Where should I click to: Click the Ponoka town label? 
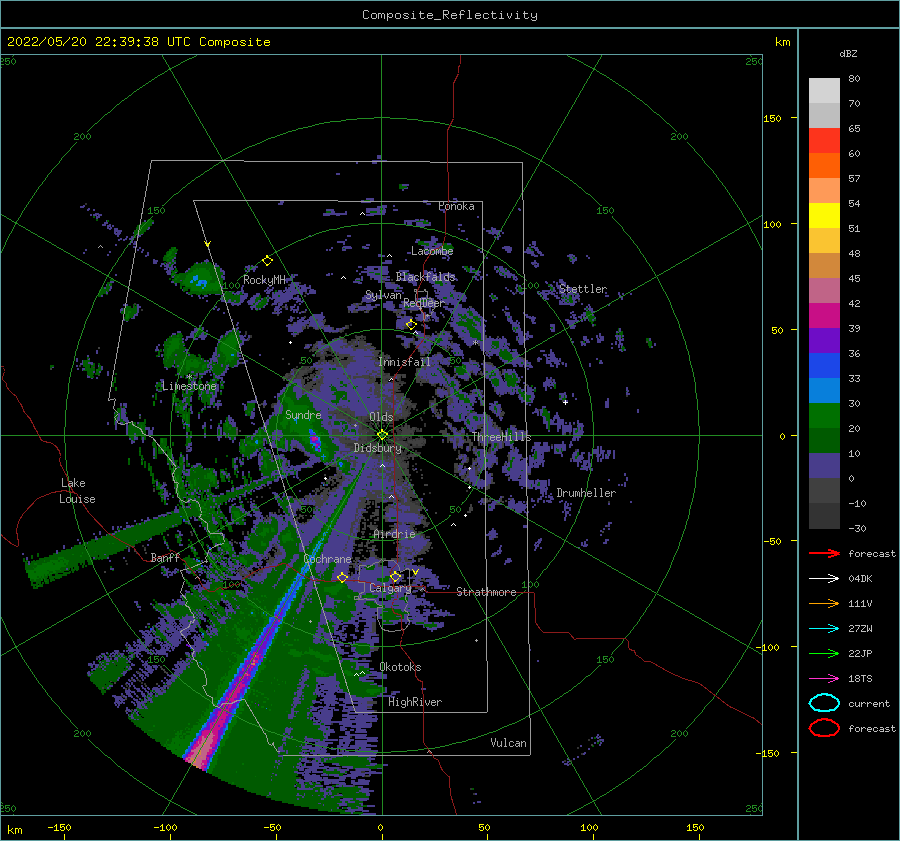(x=456, y=206)
